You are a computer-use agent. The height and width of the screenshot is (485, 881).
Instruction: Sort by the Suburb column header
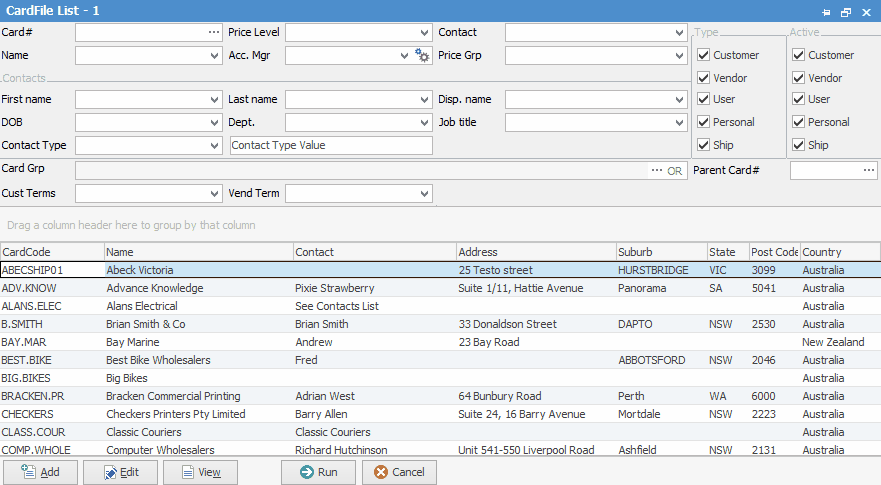pos(661,252)
